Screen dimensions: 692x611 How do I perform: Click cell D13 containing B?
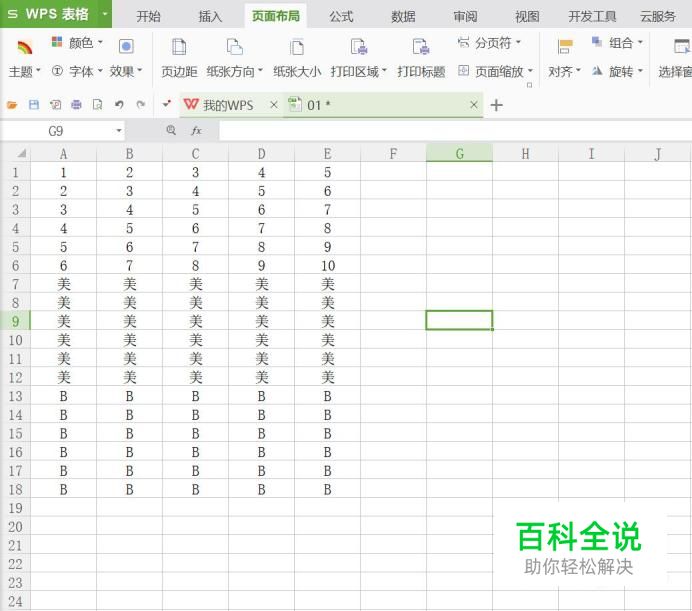(261, 396)
